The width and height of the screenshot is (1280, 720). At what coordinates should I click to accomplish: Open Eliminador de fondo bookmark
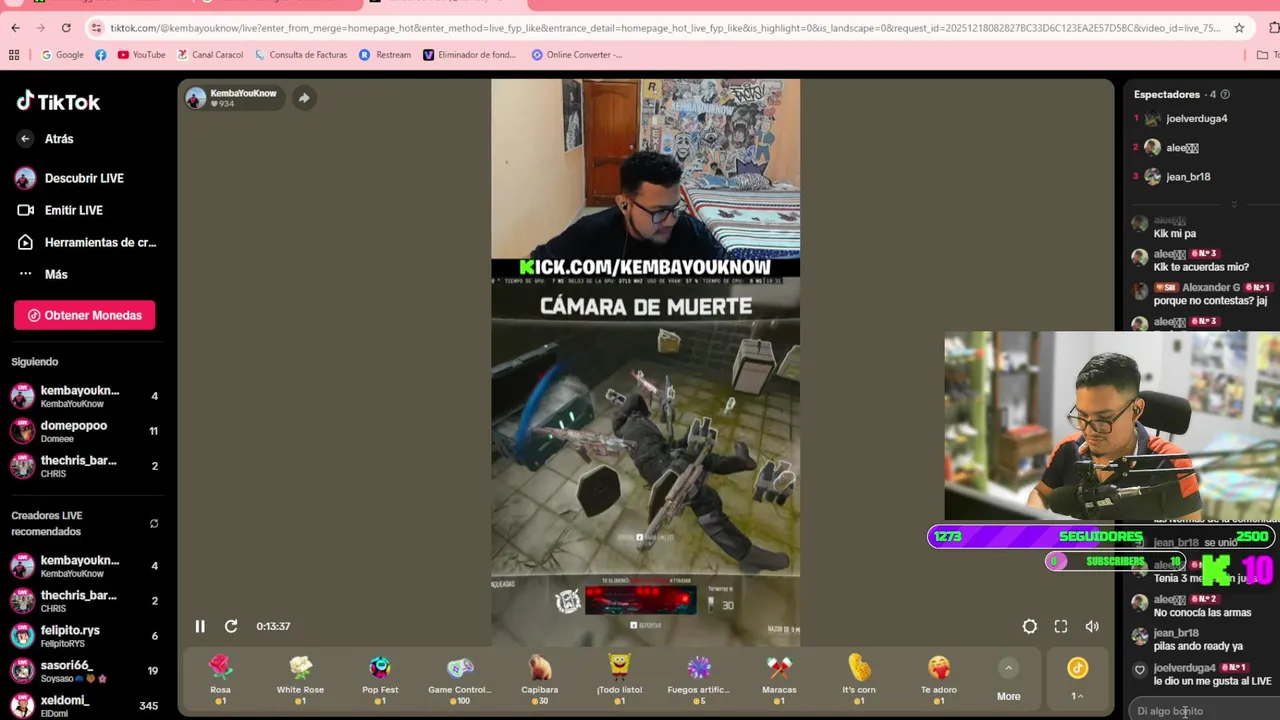(470, 55)
